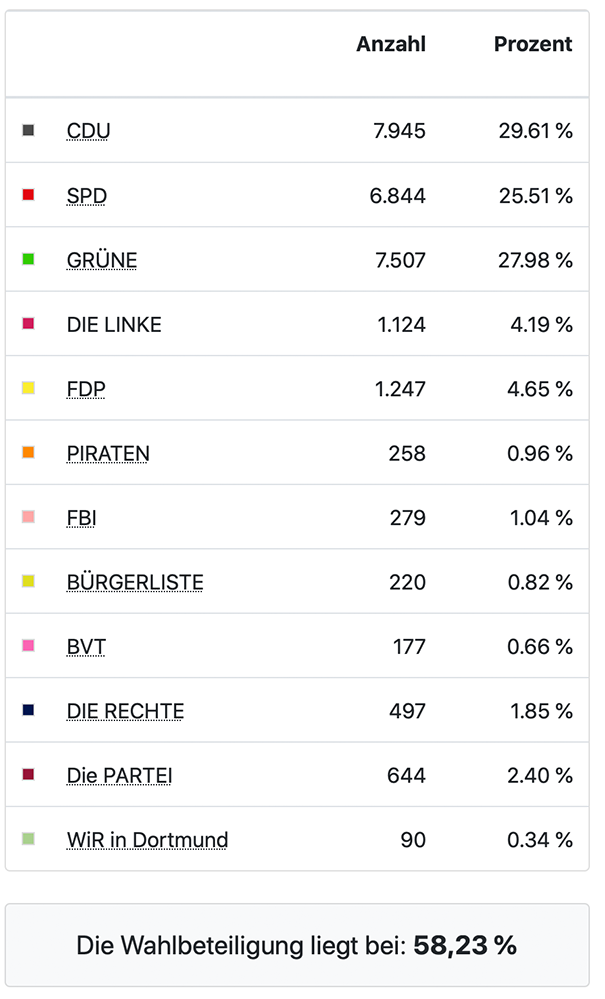The width and height of the screenshot is (605, 999).
Task: Click the FDP abbreviation
Action: point(86,389)
